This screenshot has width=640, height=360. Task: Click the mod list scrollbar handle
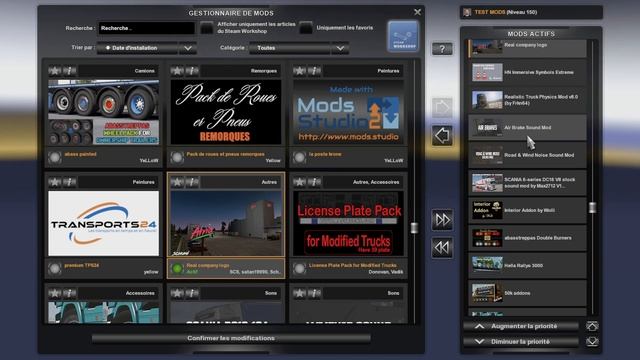[414, 228]
